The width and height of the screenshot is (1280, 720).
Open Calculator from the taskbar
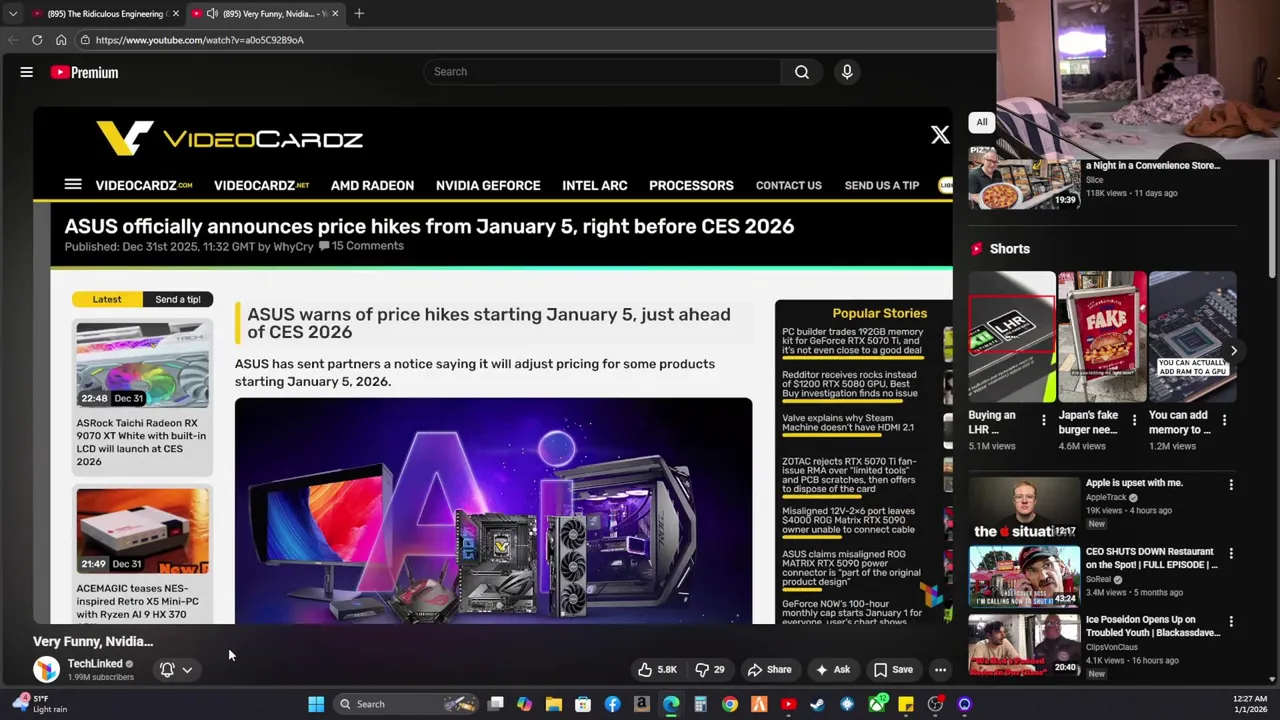[700, 704]
